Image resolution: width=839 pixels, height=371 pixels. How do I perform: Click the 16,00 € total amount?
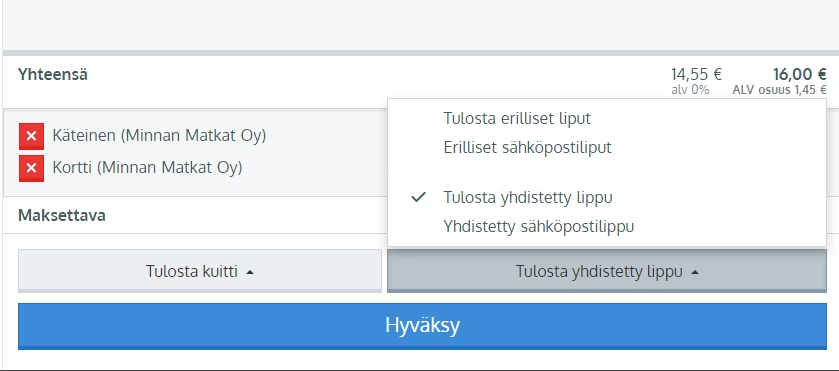pos(800,74)
